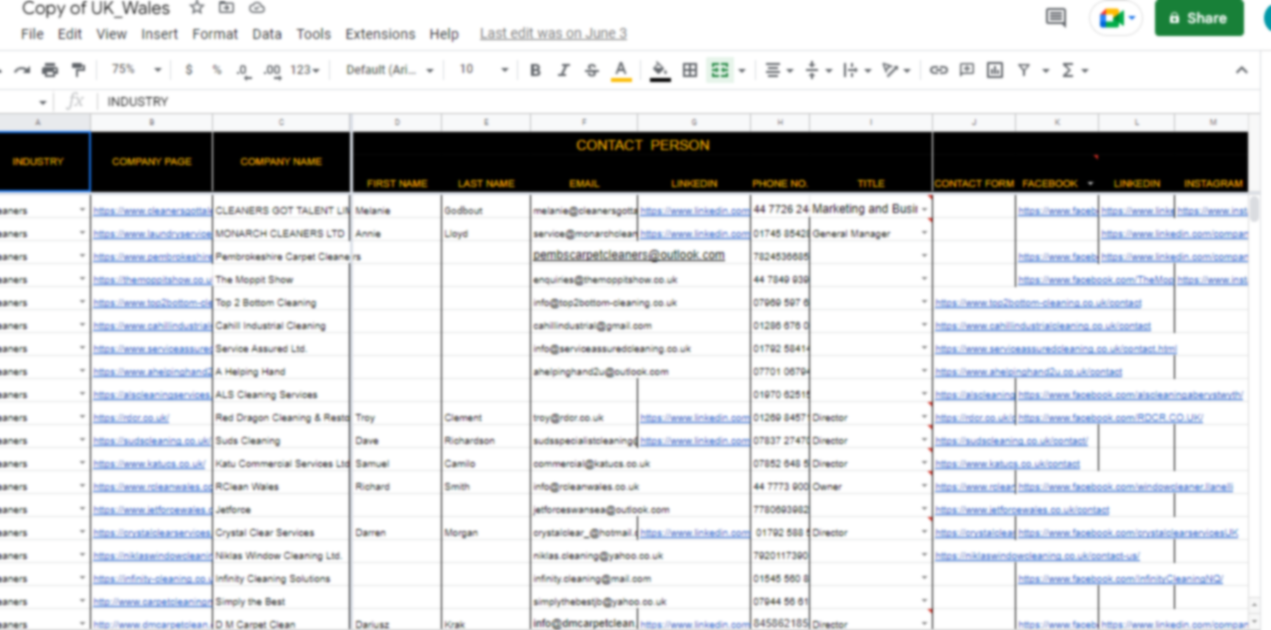
Task: Select the paint format tool
Action: click(x=78, y=70)
